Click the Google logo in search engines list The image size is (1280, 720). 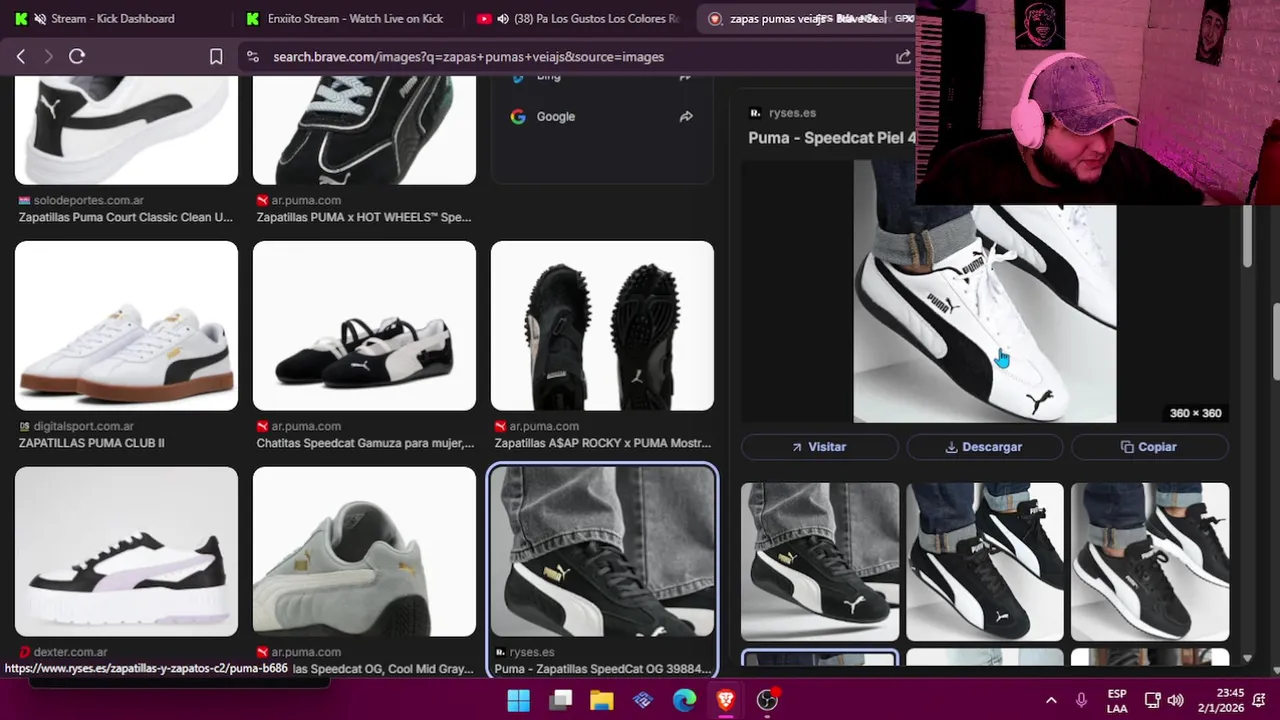point(518,117)
